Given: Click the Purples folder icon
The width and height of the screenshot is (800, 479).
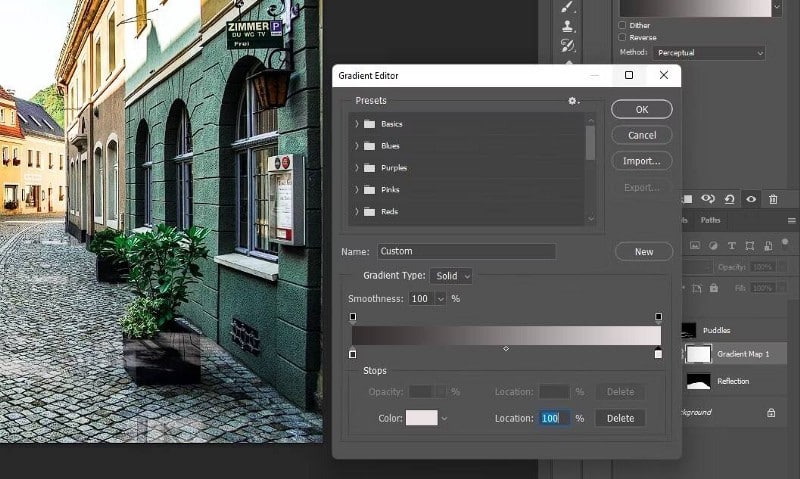Looking at the screenshot, I should tap(369, 168).
